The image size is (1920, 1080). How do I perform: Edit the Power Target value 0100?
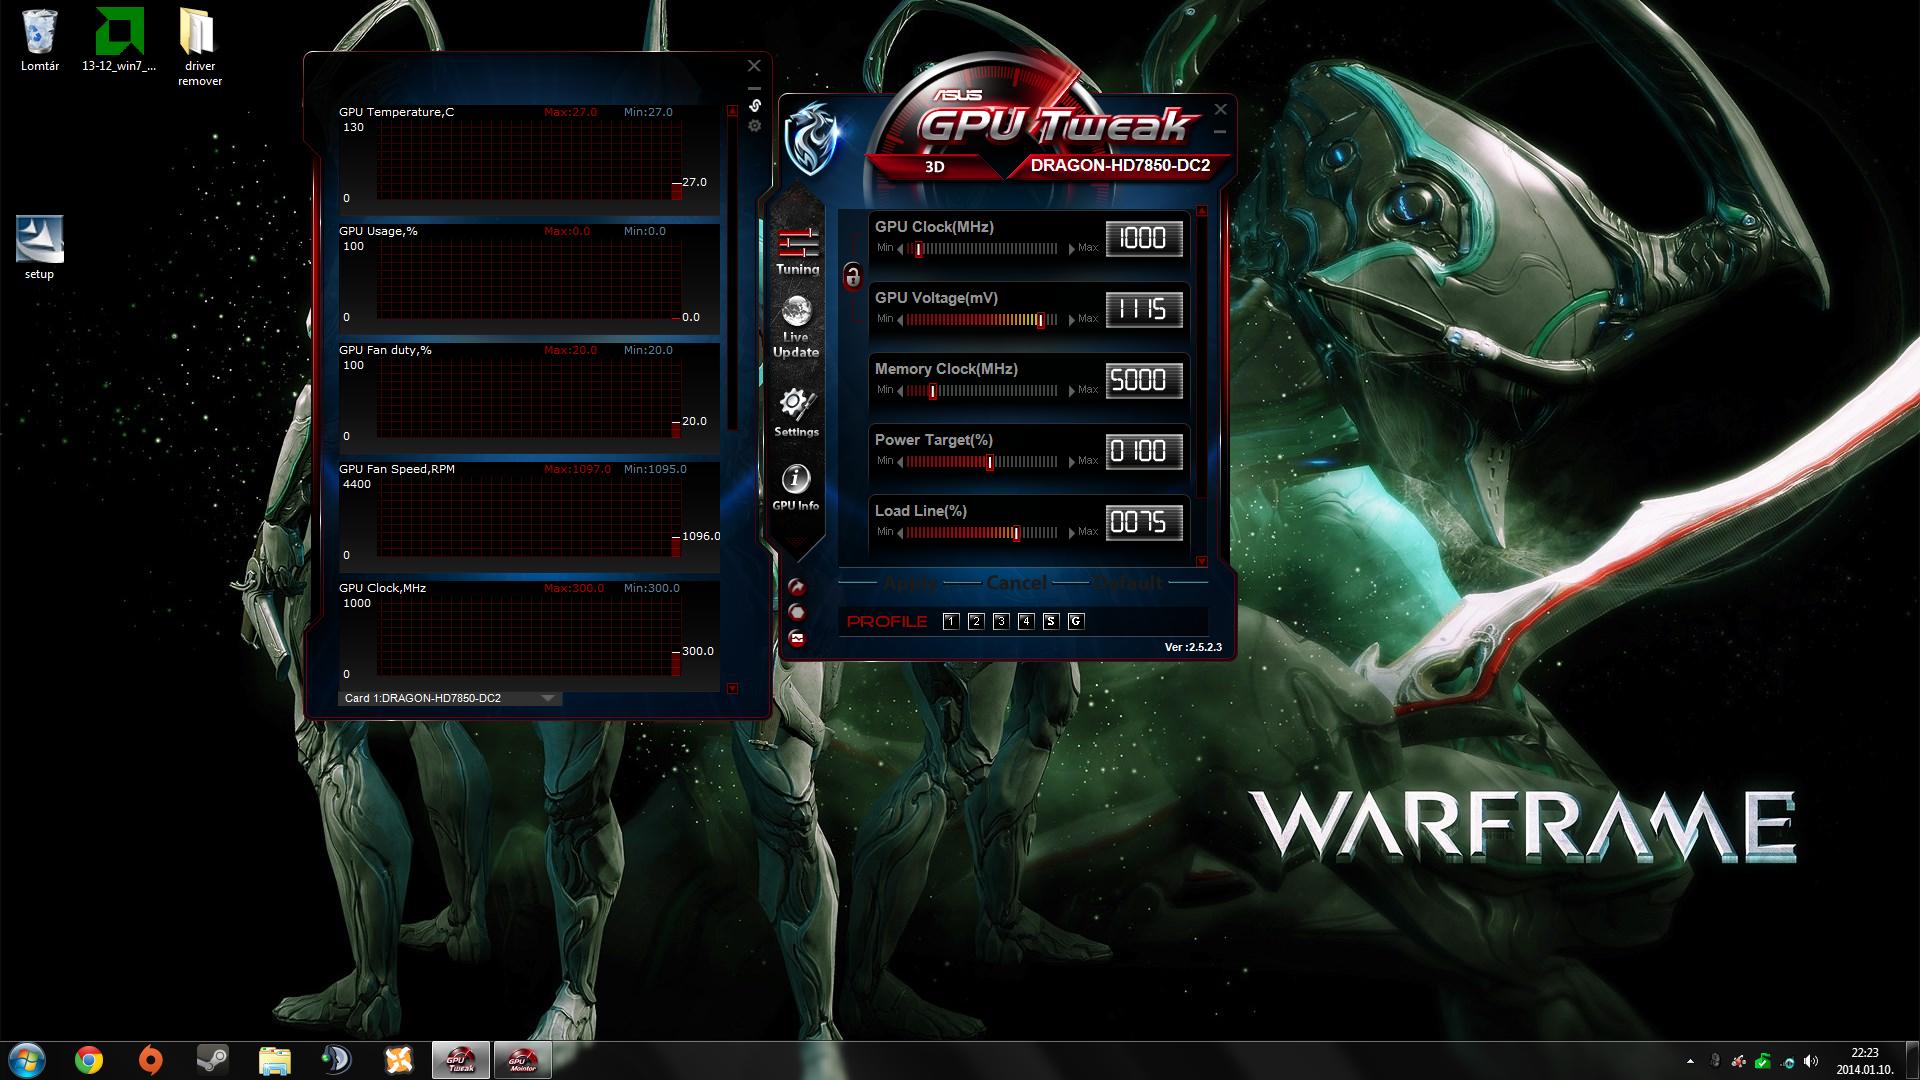pos(1144,451)
